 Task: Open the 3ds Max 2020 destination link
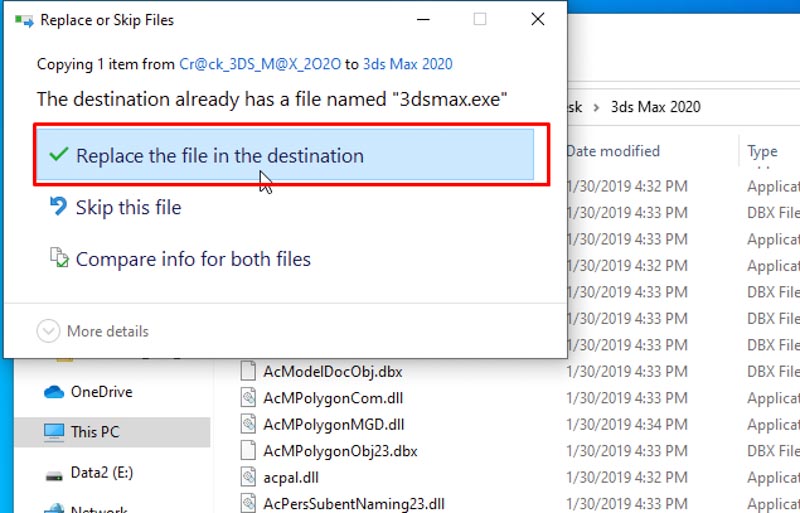tap(408, 64)
